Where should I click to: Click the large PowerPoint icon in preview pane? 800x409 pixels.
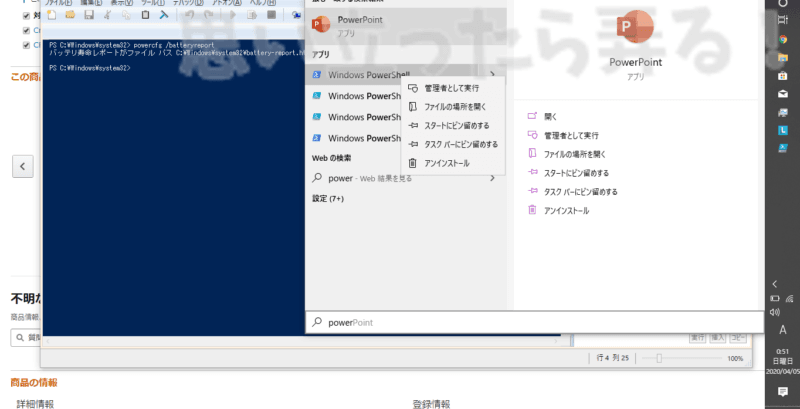pos(635,29)
